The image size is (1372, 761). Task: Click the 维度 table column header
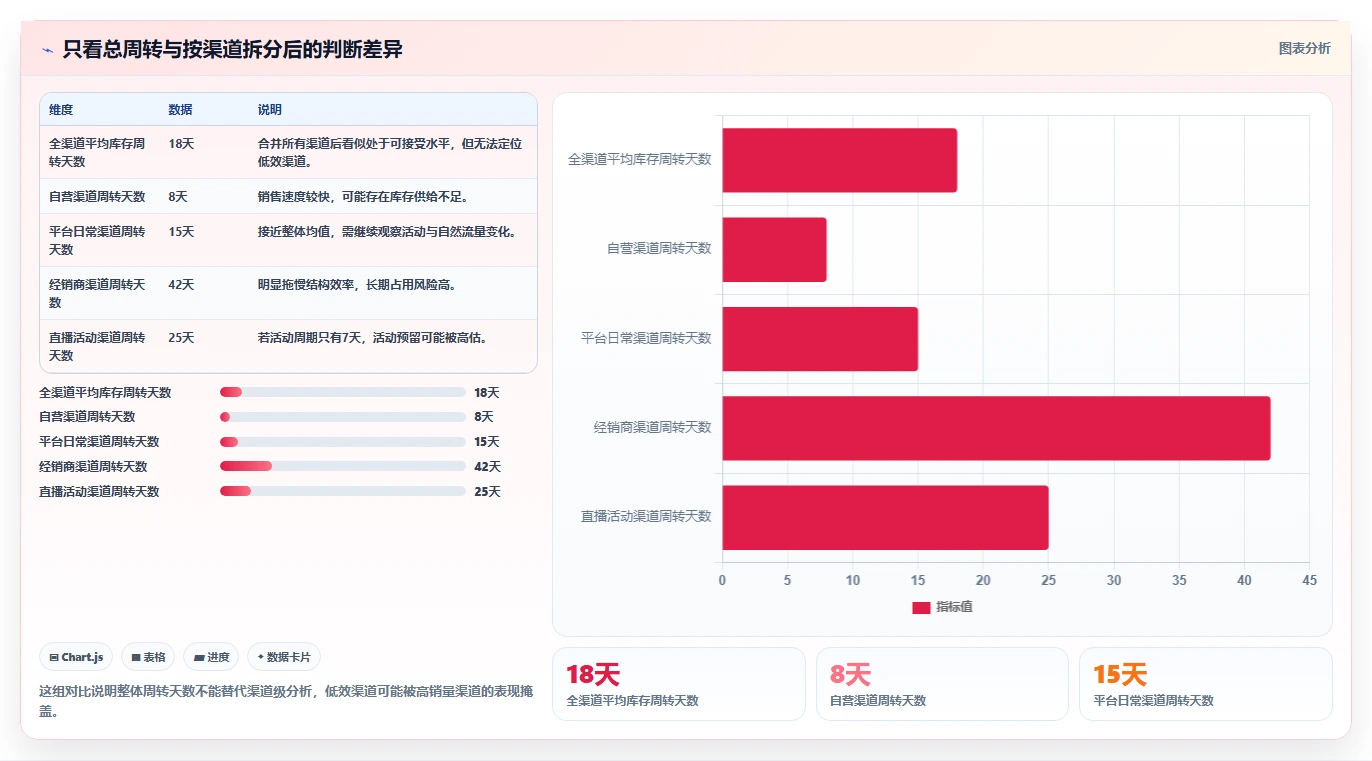[61, 110]
